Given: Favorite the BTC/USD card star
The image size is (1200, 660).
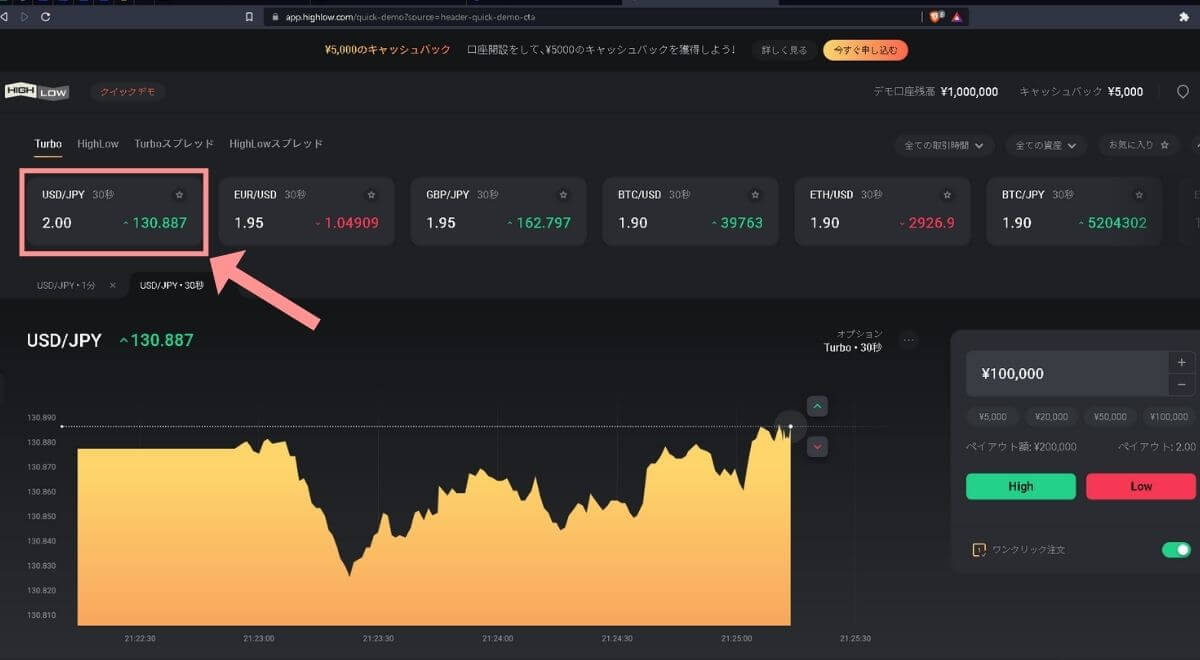Looking at the screenshot, I should [x=755, y=195].
